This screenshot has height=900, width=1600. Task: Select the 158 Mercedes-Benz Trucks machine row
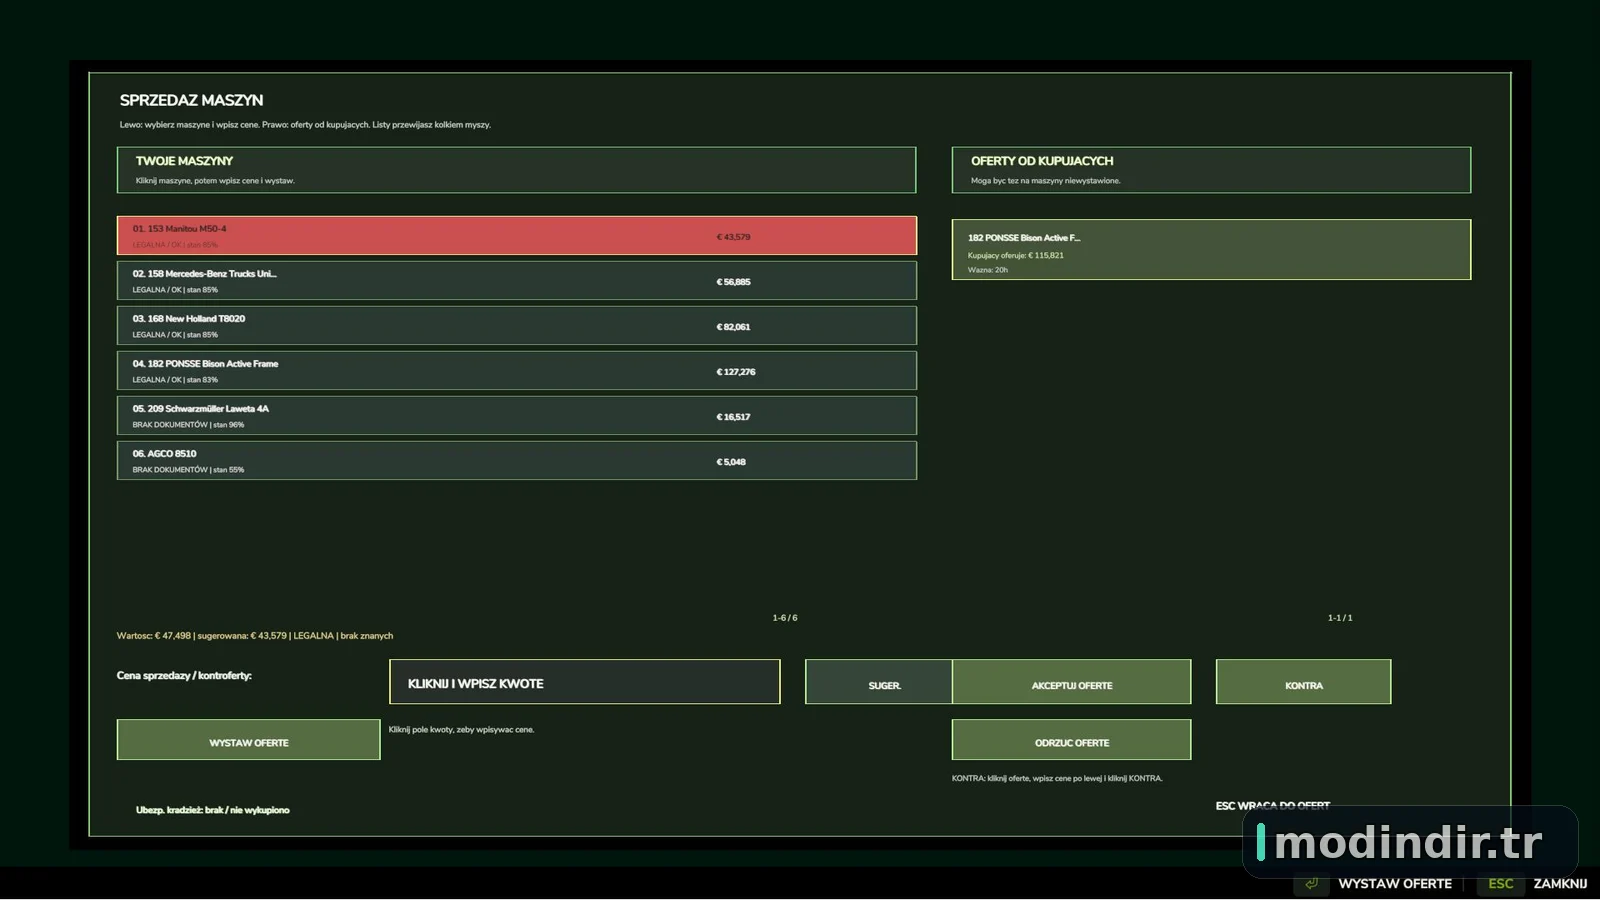click(x=516, y=281)
